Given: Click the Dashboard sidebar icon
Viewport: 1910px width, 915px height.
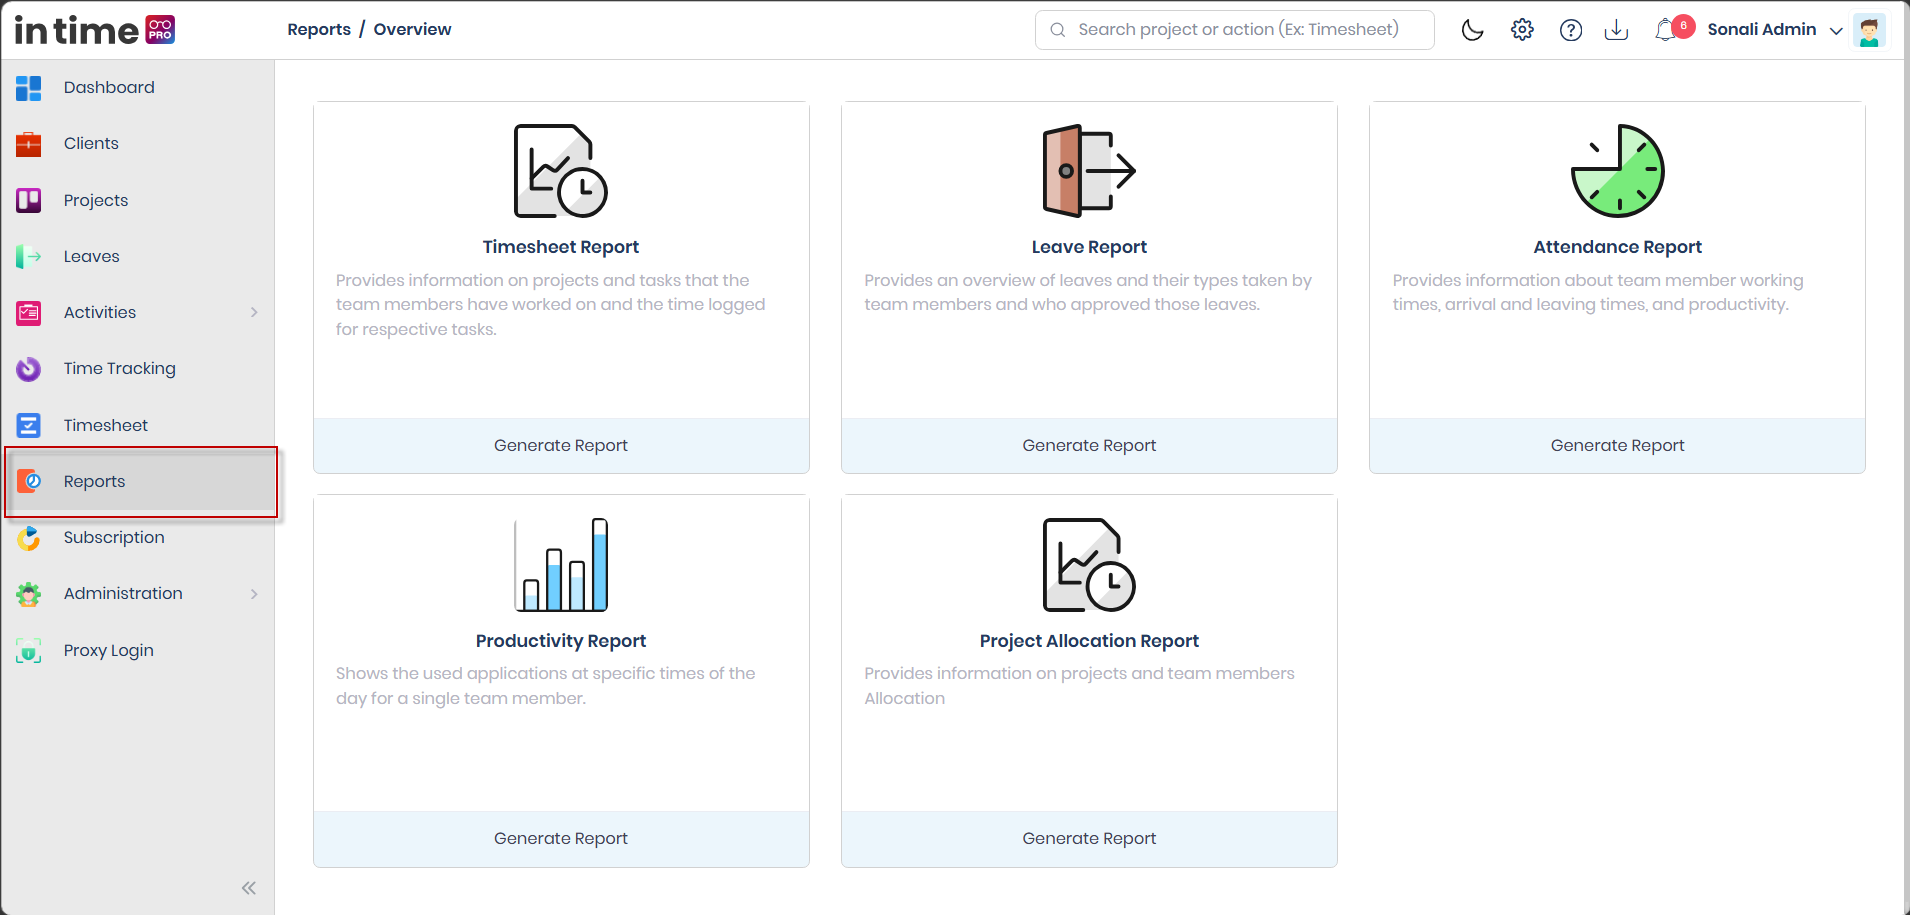Looking at the screenshot, I should pos(29,88).
